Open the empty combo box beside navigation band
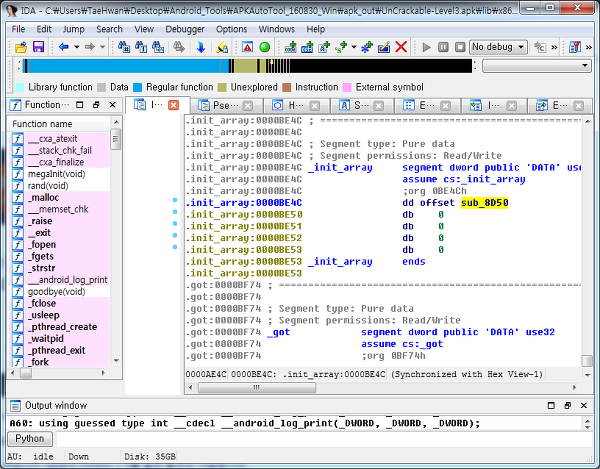The image size is (600, 469). click(x=536, y=66)
